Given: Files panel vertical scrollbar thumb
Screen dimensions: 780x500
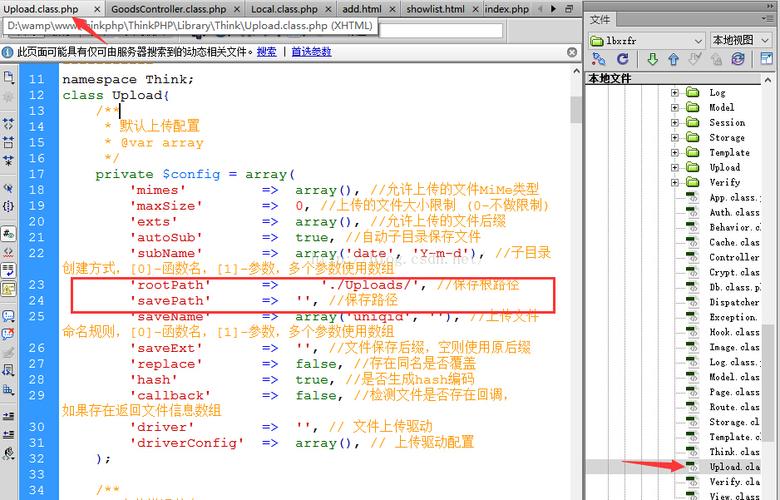Looking at the screenshot, I should pos(768,383).
